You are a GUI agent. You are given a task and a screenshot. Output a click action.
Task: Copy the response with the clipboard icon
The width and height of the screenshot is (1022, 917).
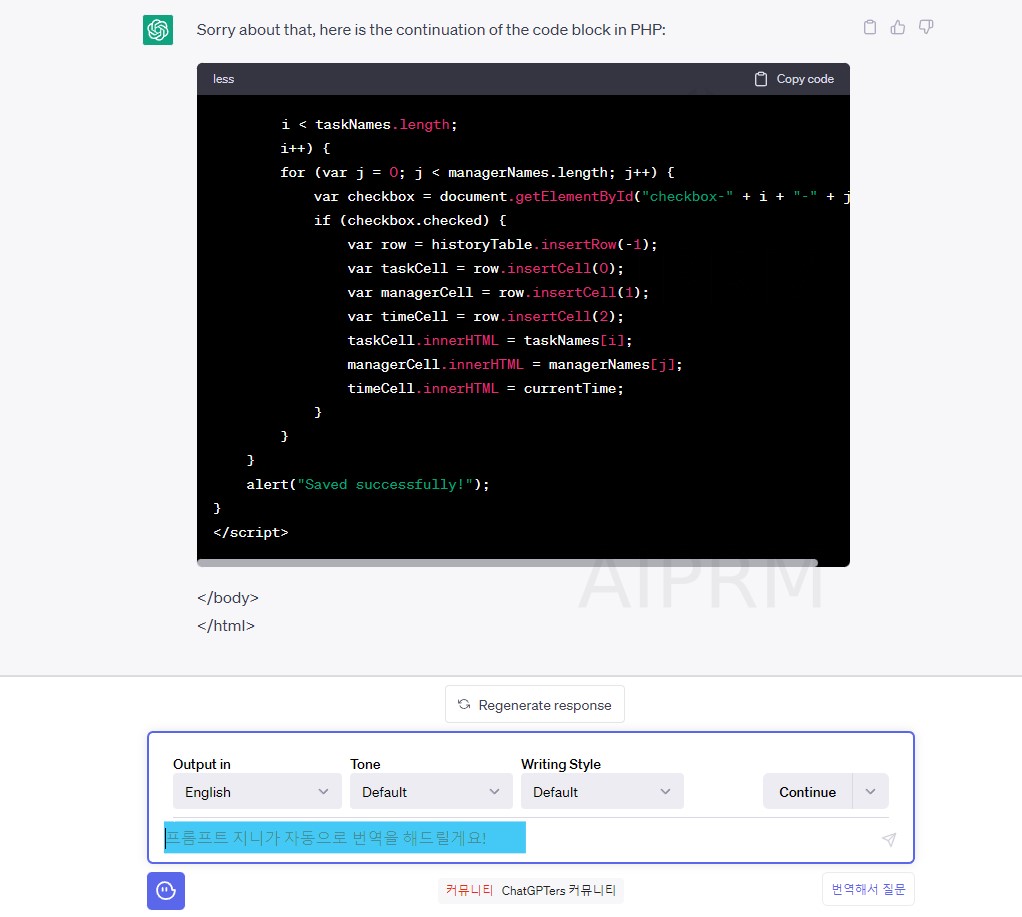click(869, 27)
